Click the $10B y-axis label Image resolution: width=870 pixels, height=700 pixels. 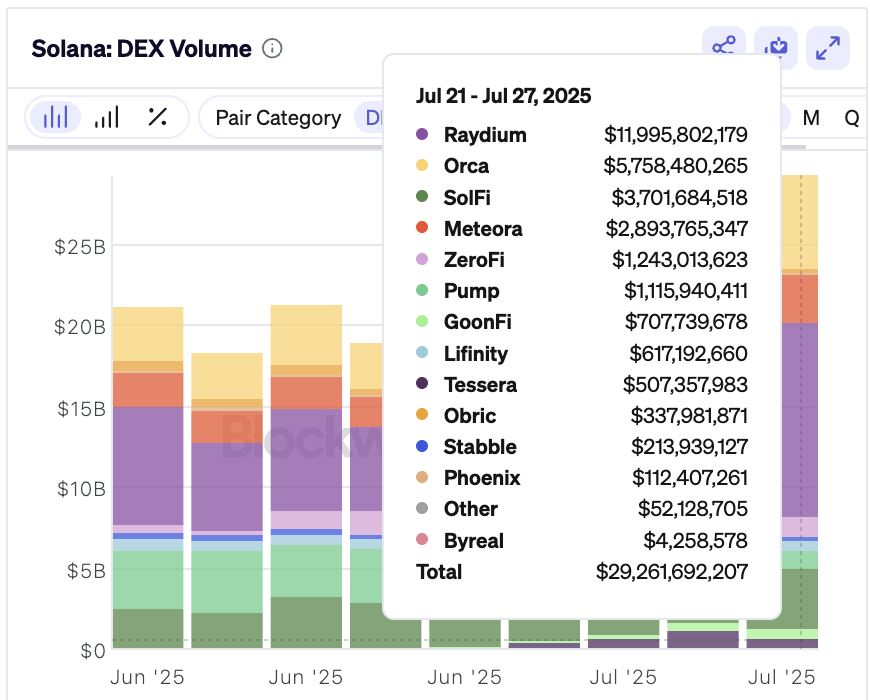coord(82,489)
